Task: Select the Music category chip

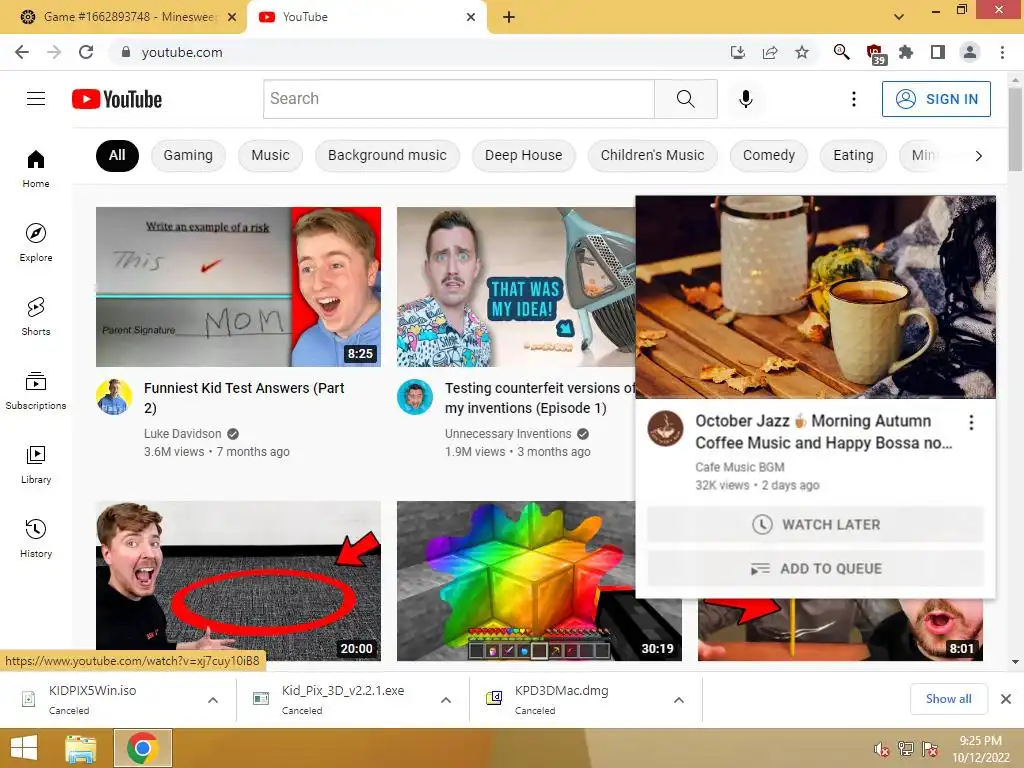Action: 270,155
